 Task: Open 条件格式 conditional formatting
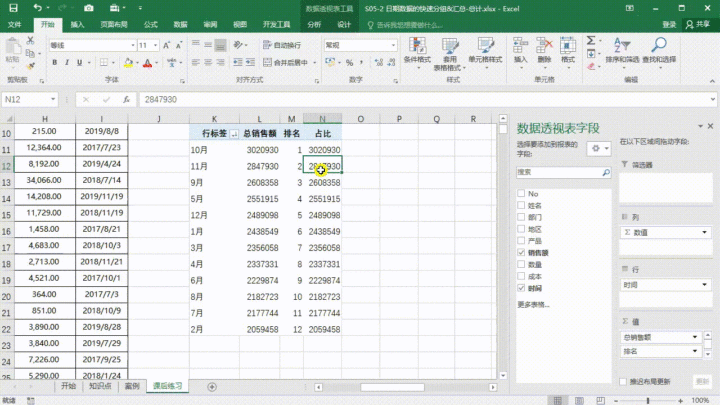(x=417, y=54)
